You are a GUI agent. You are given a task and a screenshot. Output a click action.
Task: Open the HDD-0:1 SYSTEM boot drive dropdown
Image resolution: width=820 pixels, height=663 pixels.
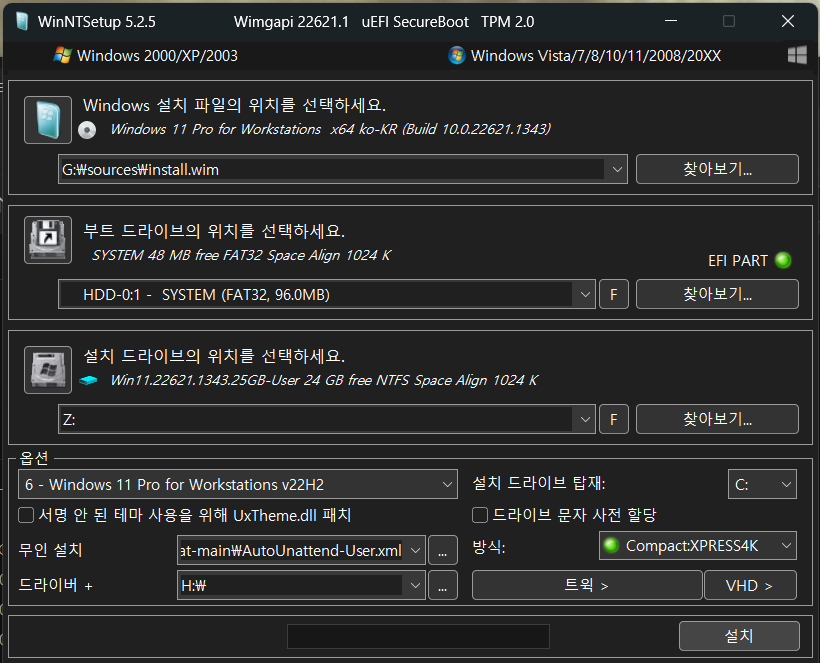pos(585,294)
